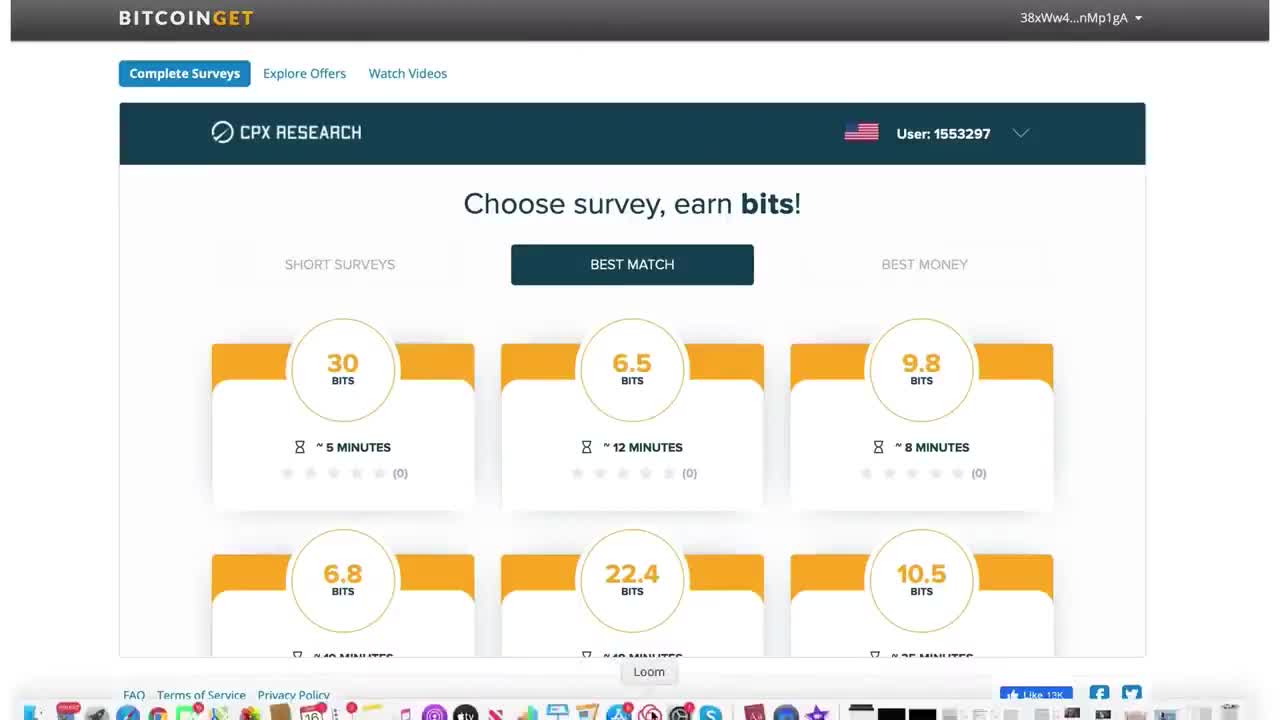The height and width of the screenshot is (720, 1280).
Task: Click star rating on 5 minutes survey
Action: (333, 473)
